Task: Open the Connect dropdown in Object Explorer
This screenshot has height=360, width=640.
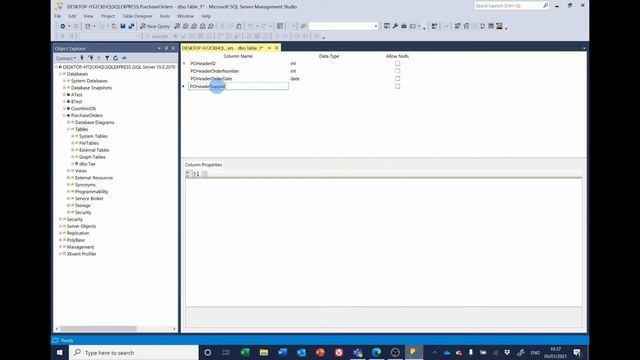Action: pos(66,58)
